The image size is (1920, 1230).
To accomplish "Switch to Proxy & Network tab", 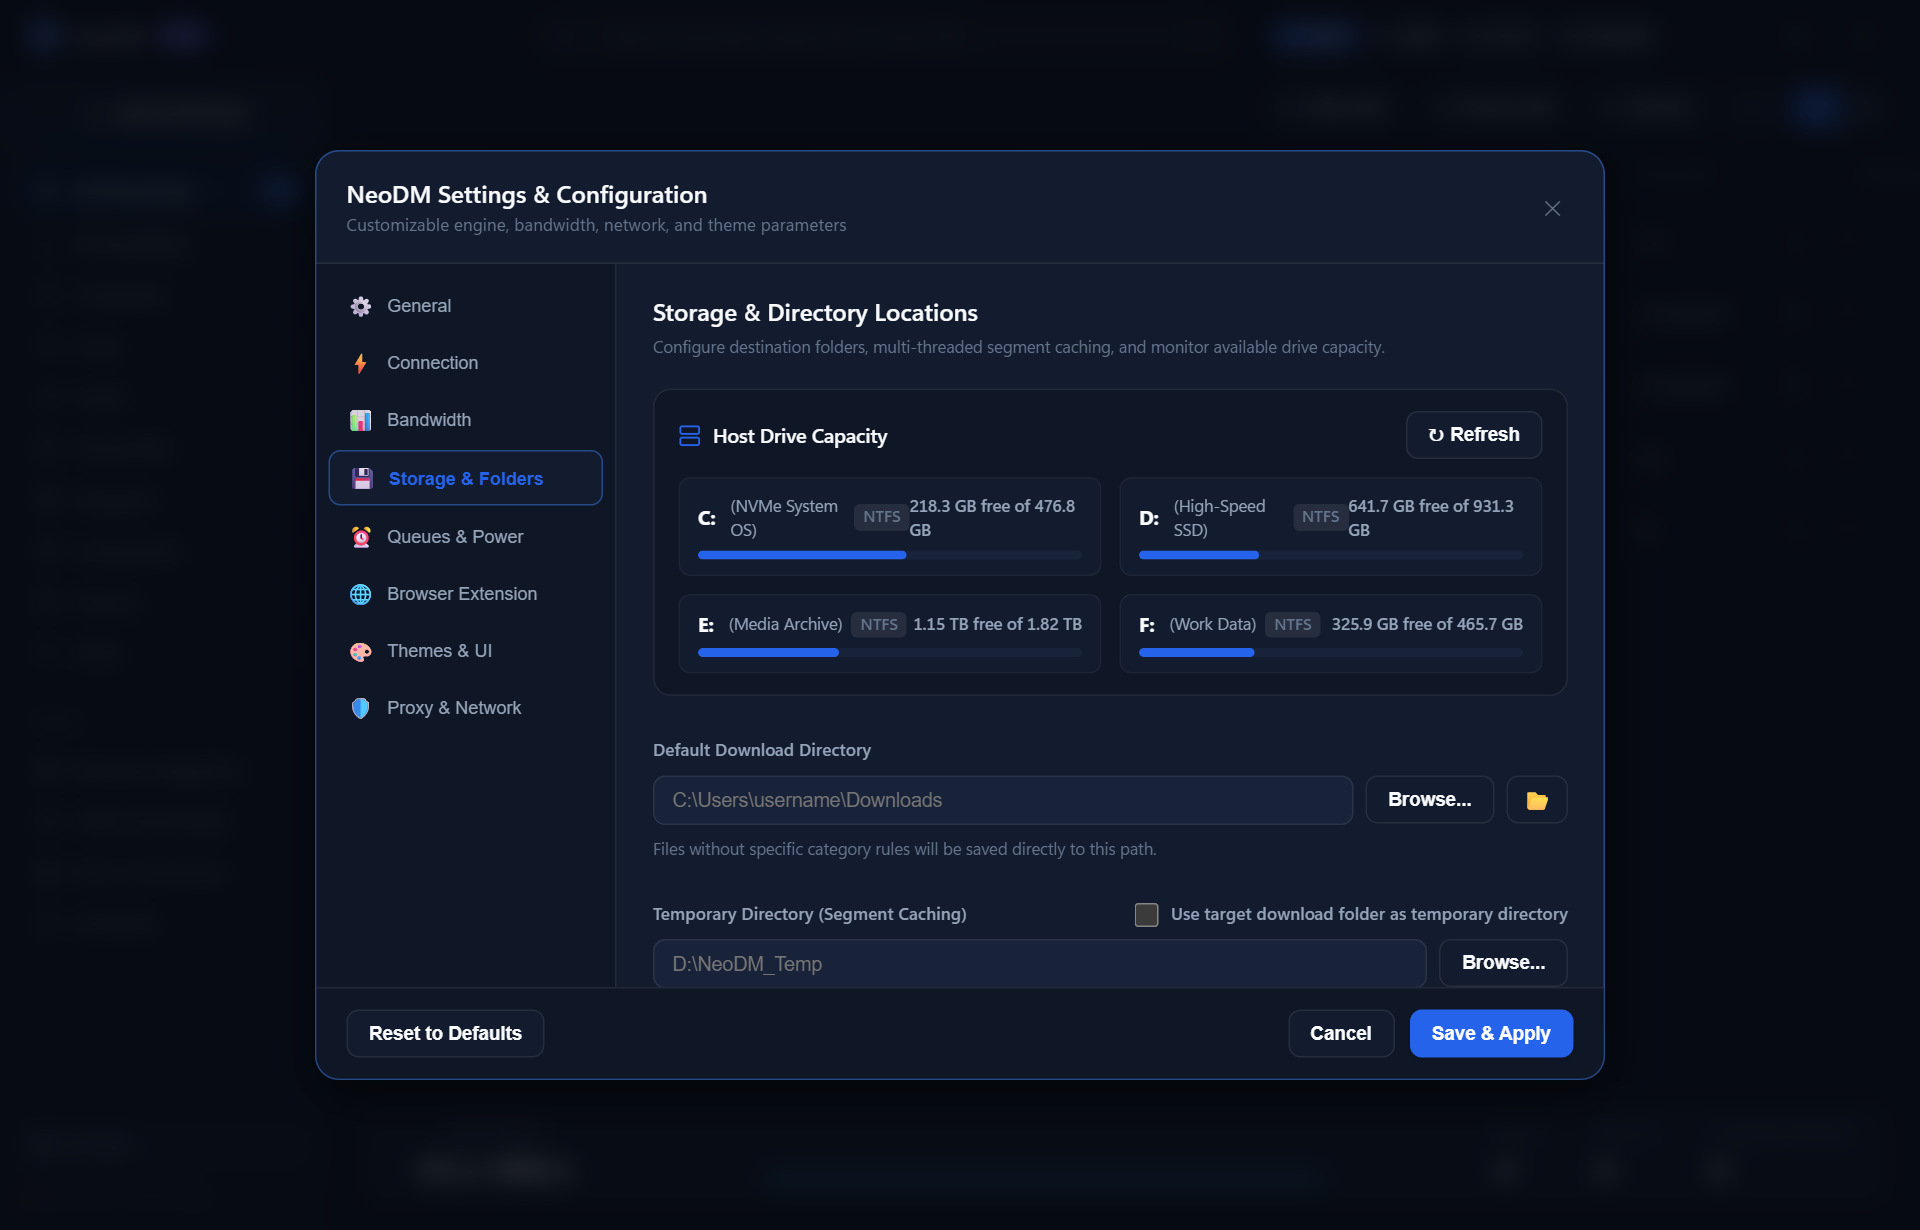I will click(x=465, y=708).
